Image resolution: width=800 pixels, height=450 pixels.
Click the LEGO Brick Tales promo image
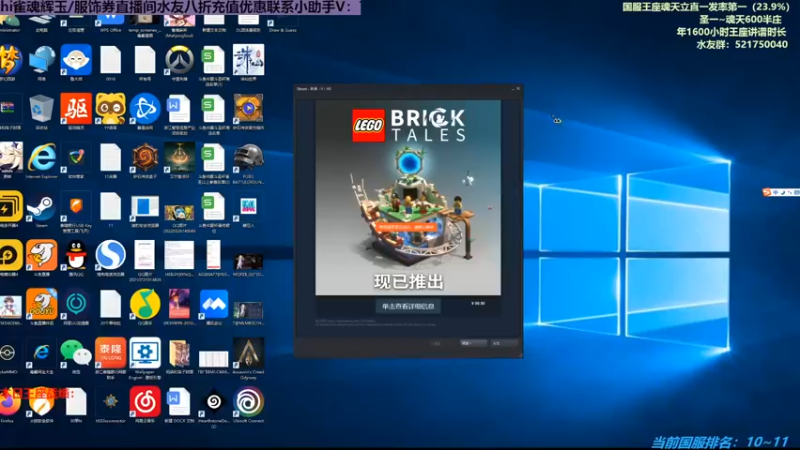(x=408, y=197)
